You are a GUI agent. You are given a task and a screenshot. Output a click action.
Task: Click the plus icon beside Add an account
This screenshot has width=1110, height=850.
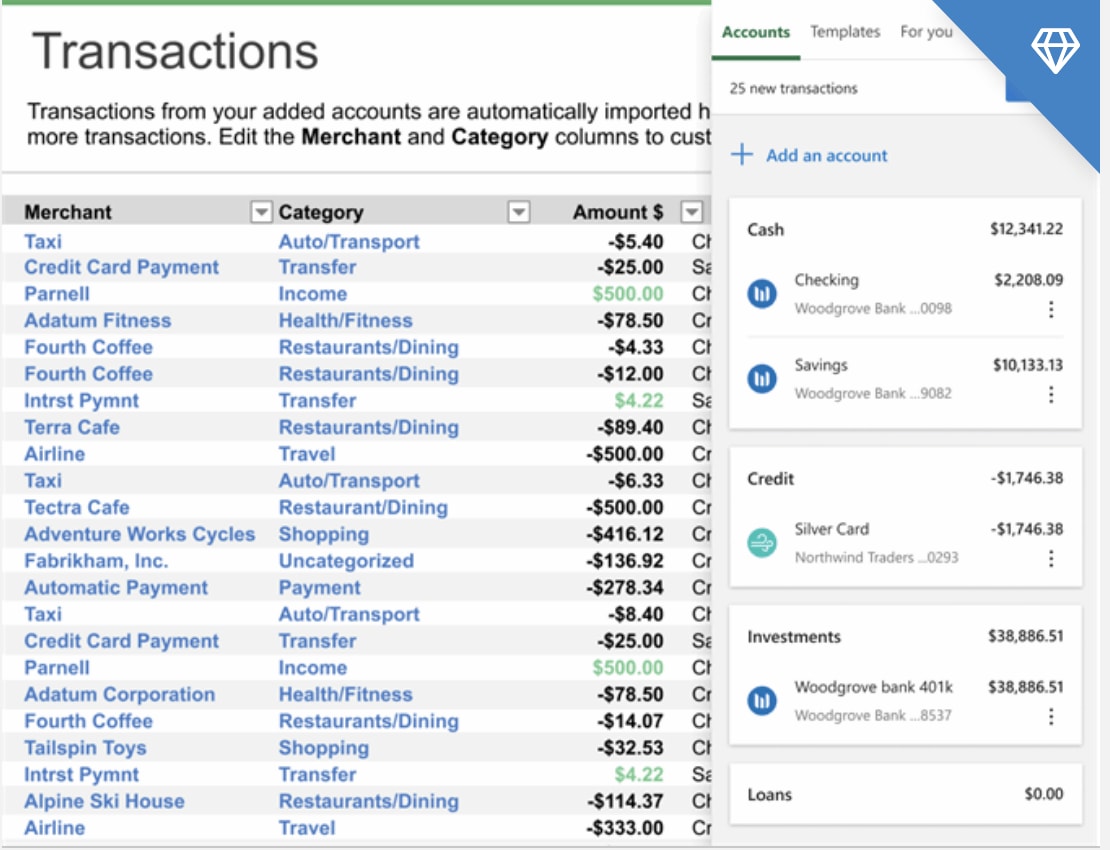741,155
